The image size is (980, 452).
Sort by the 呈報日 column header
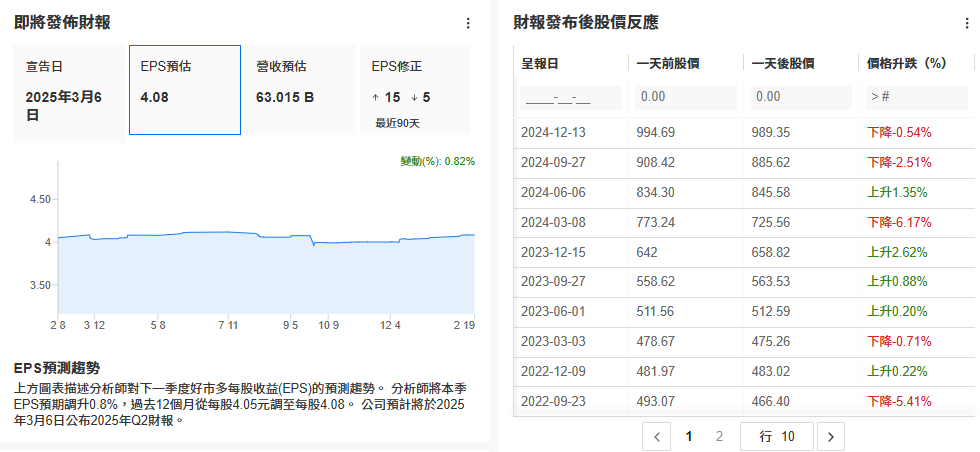click(x=541, y=63)
